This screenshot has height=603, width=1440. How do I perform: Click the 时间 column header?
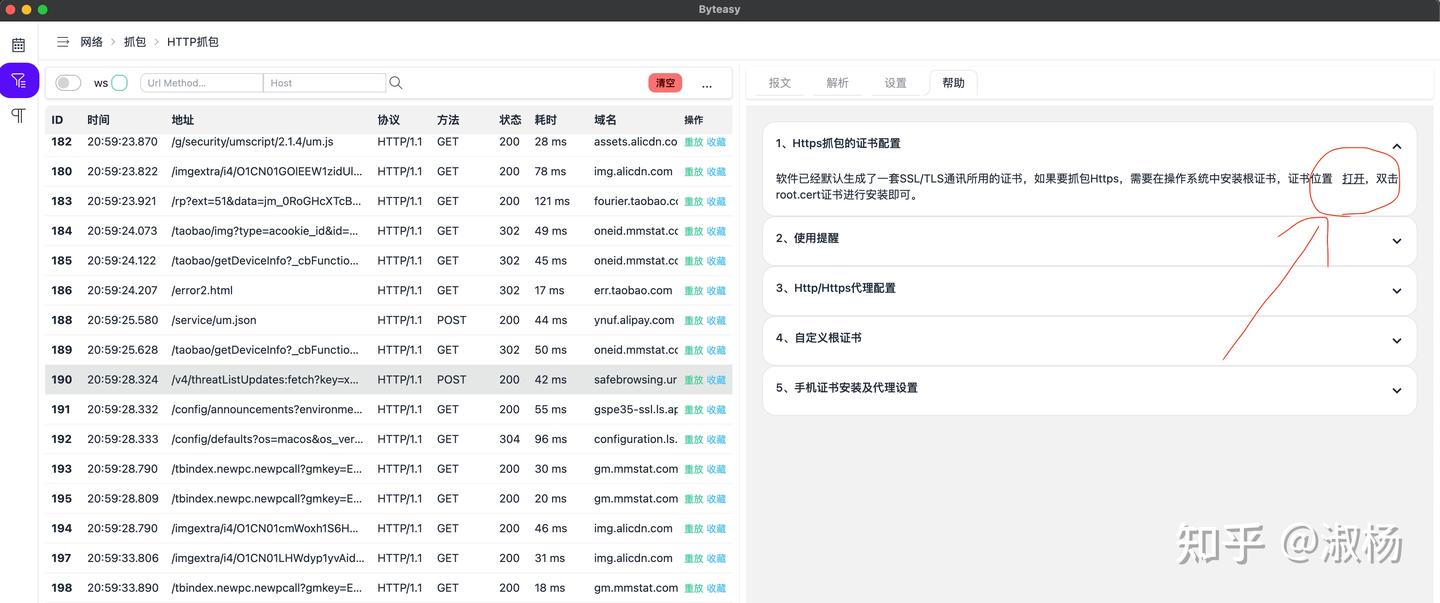[98, 120]
